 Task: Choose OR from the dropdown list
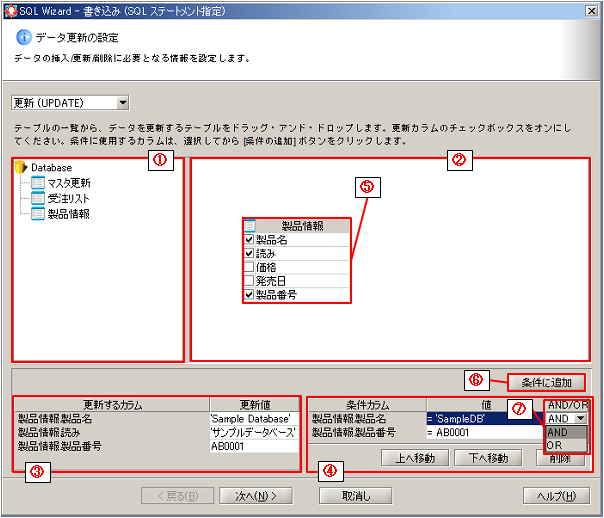[555, 445]
